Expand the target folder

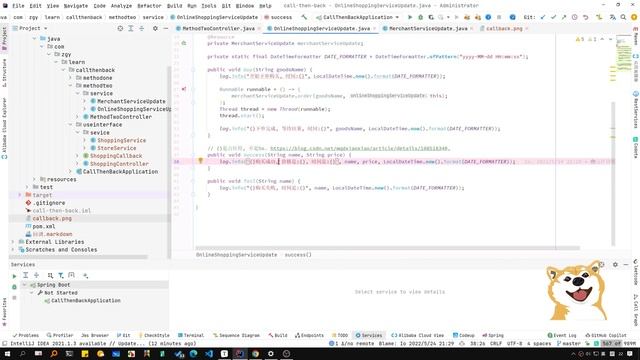point(20,195)
